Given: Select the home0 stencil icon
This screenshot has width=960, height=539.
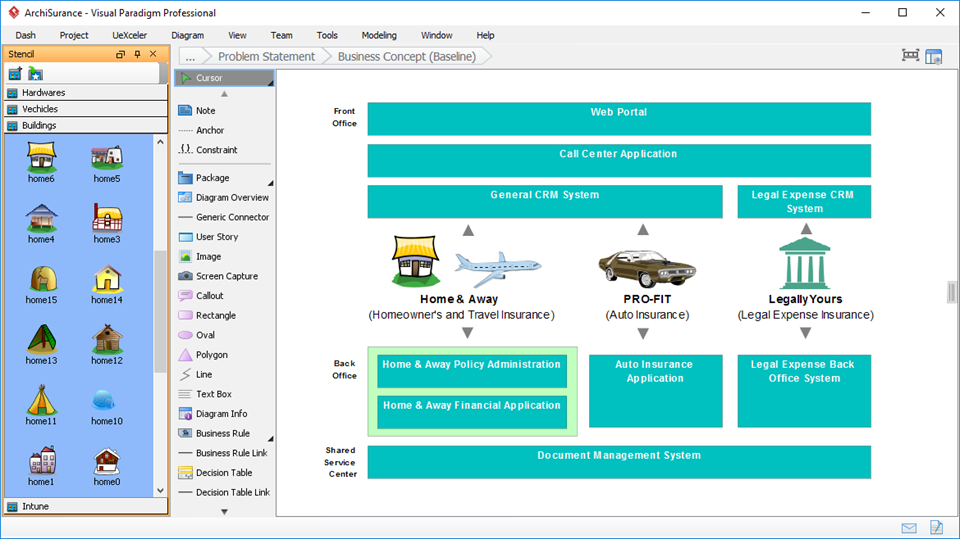Looking at the screenshot, I should click(x=107, y=467).
